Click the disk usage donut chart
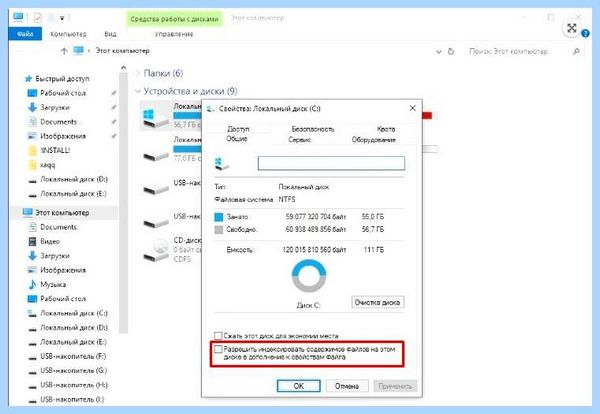The image size is (600, 414). point(309,275)
